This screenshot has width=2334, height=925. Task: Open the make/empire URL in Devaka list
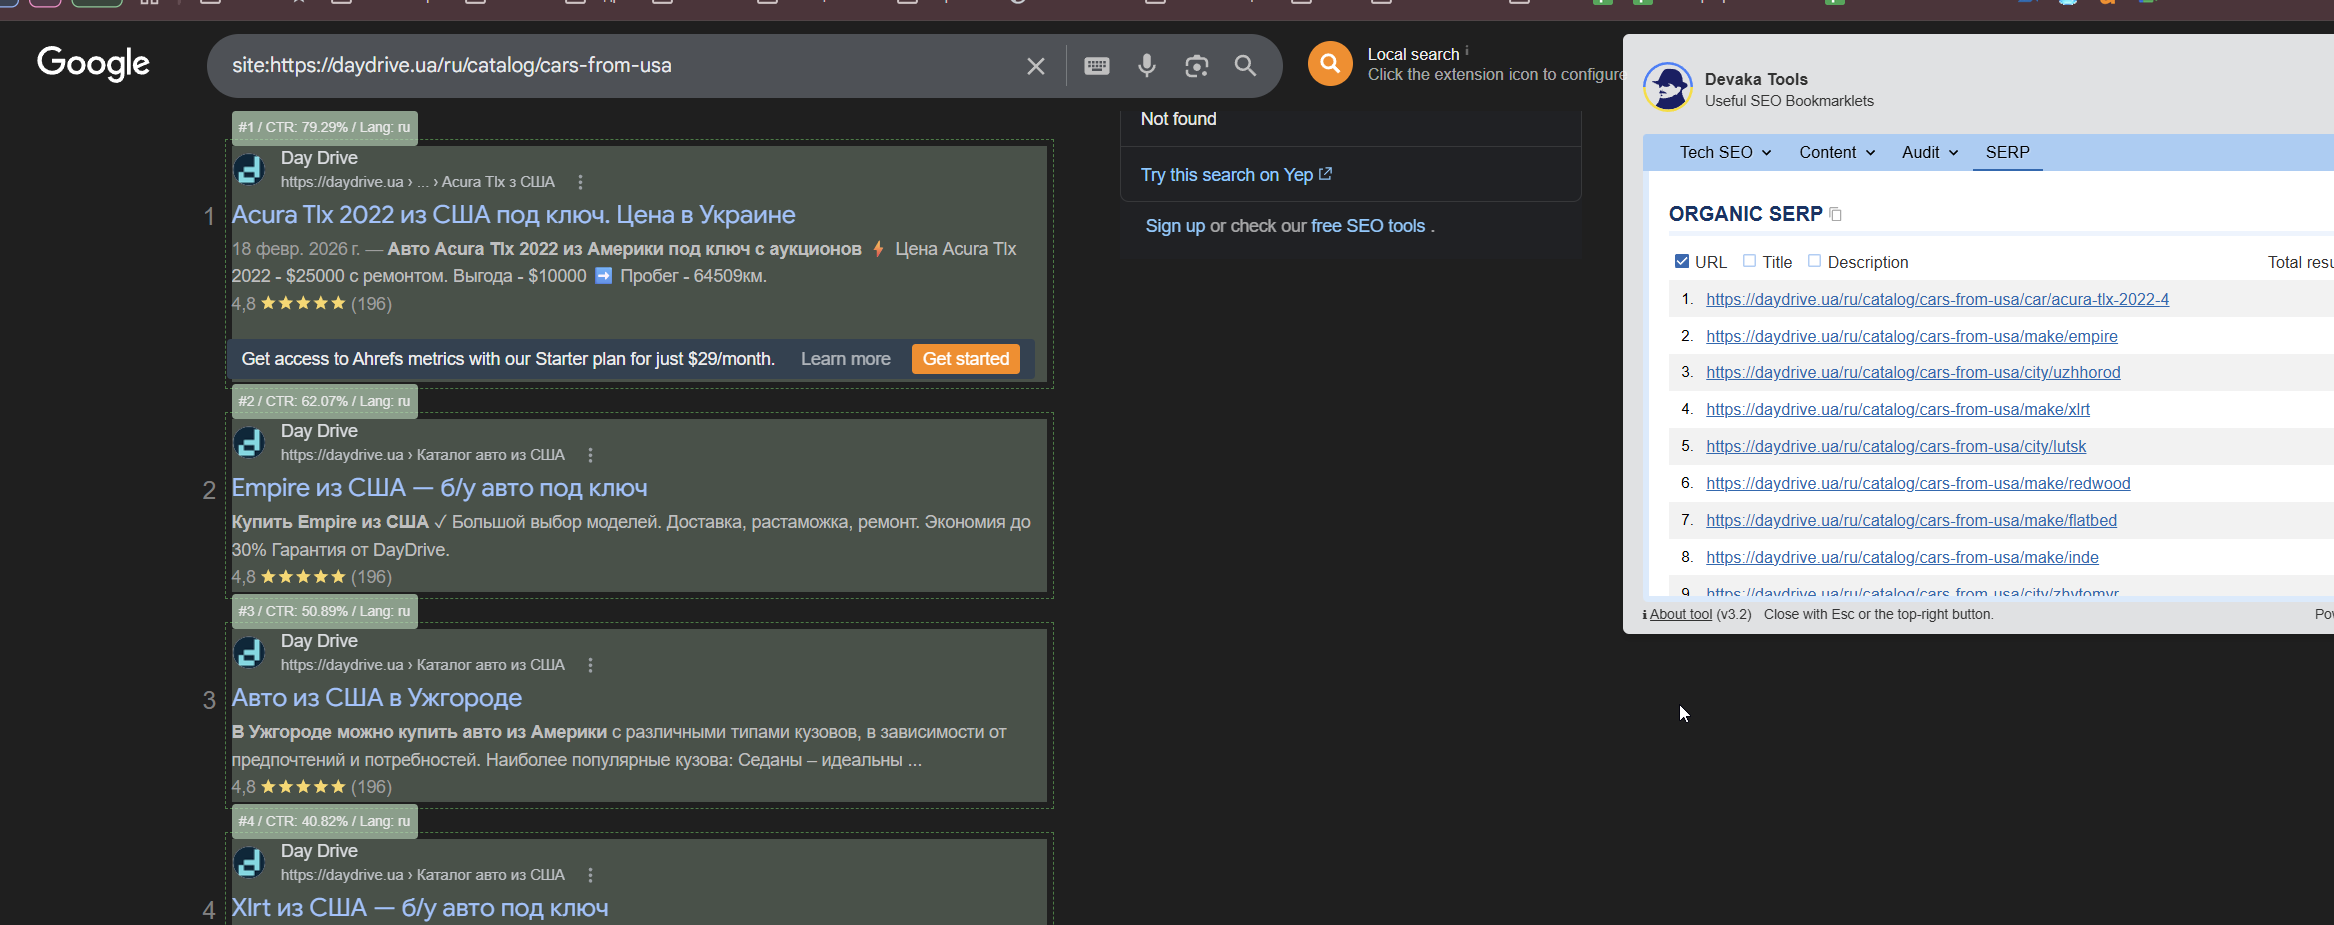1911,337
